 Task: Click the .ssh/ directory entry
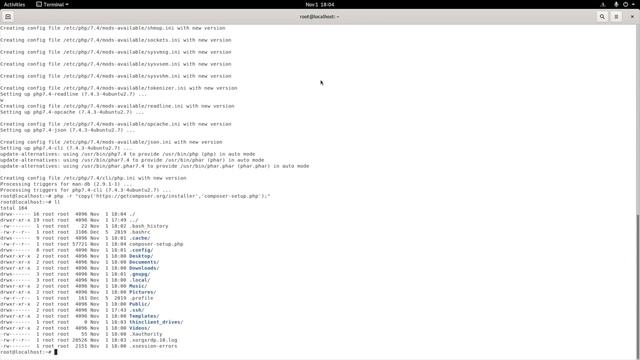[136, 310]
